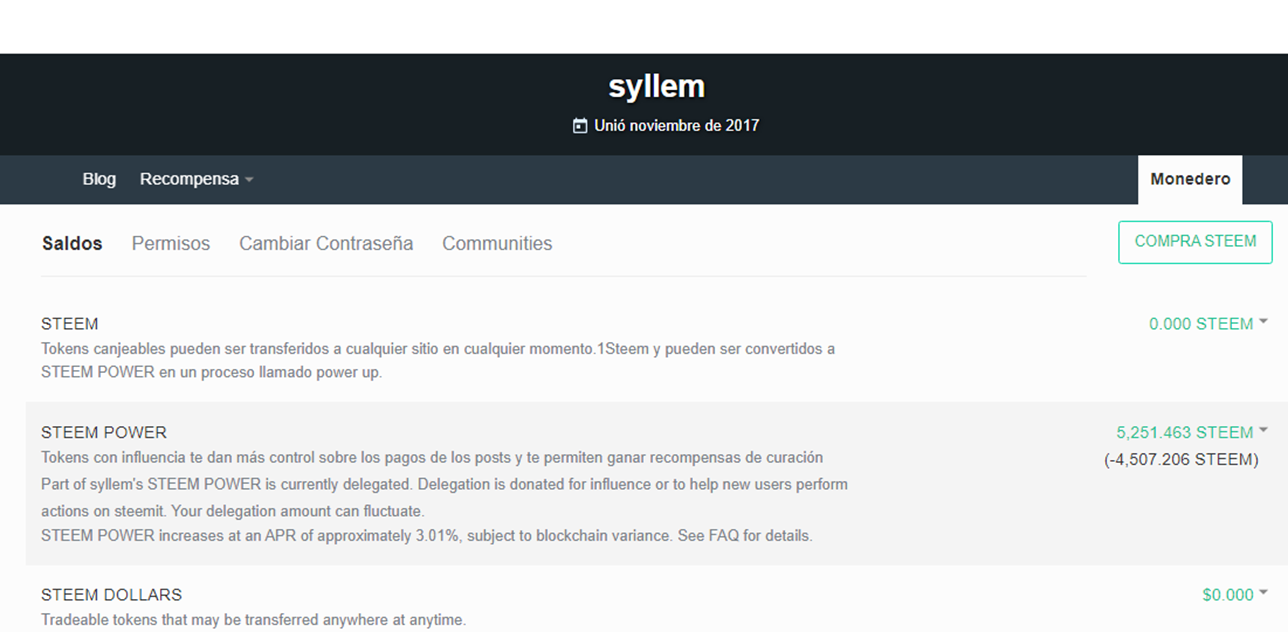Click the STEEM POWER section title
The image size is (1288, 632).
[x=104, y=432]
